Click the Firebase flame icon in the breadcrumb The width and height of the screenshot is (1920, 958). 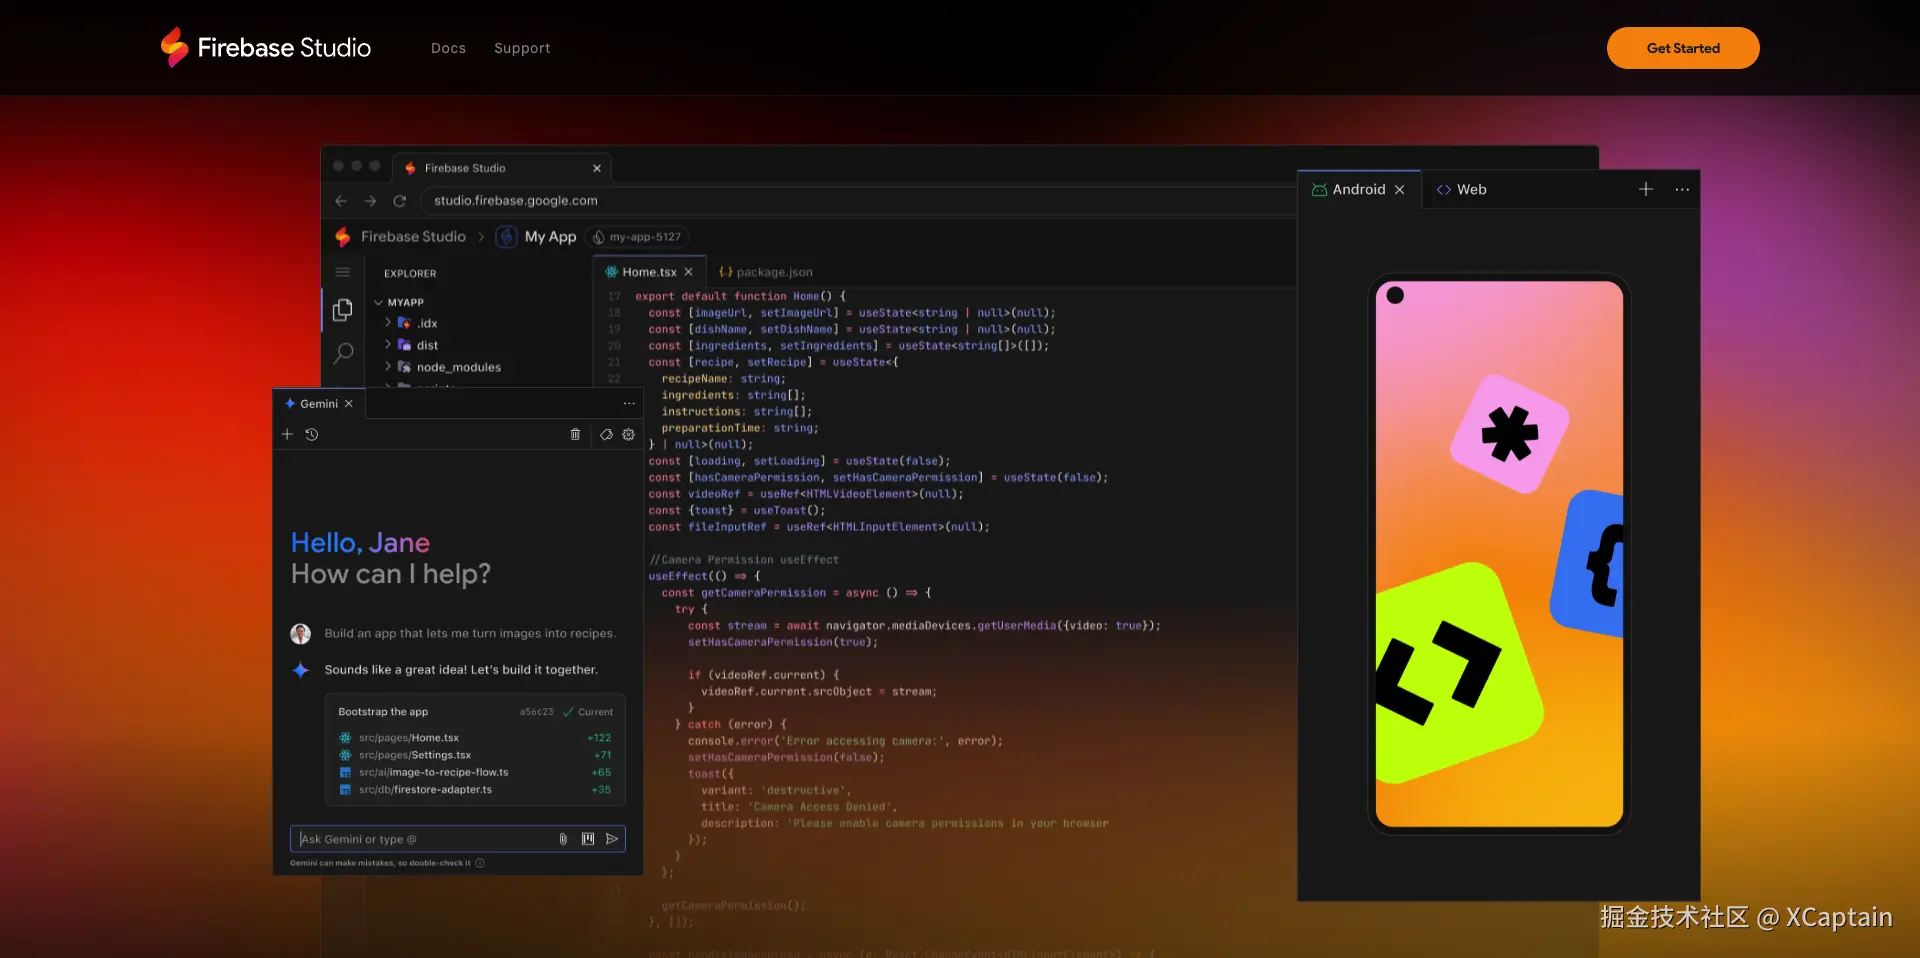[343, 237]
